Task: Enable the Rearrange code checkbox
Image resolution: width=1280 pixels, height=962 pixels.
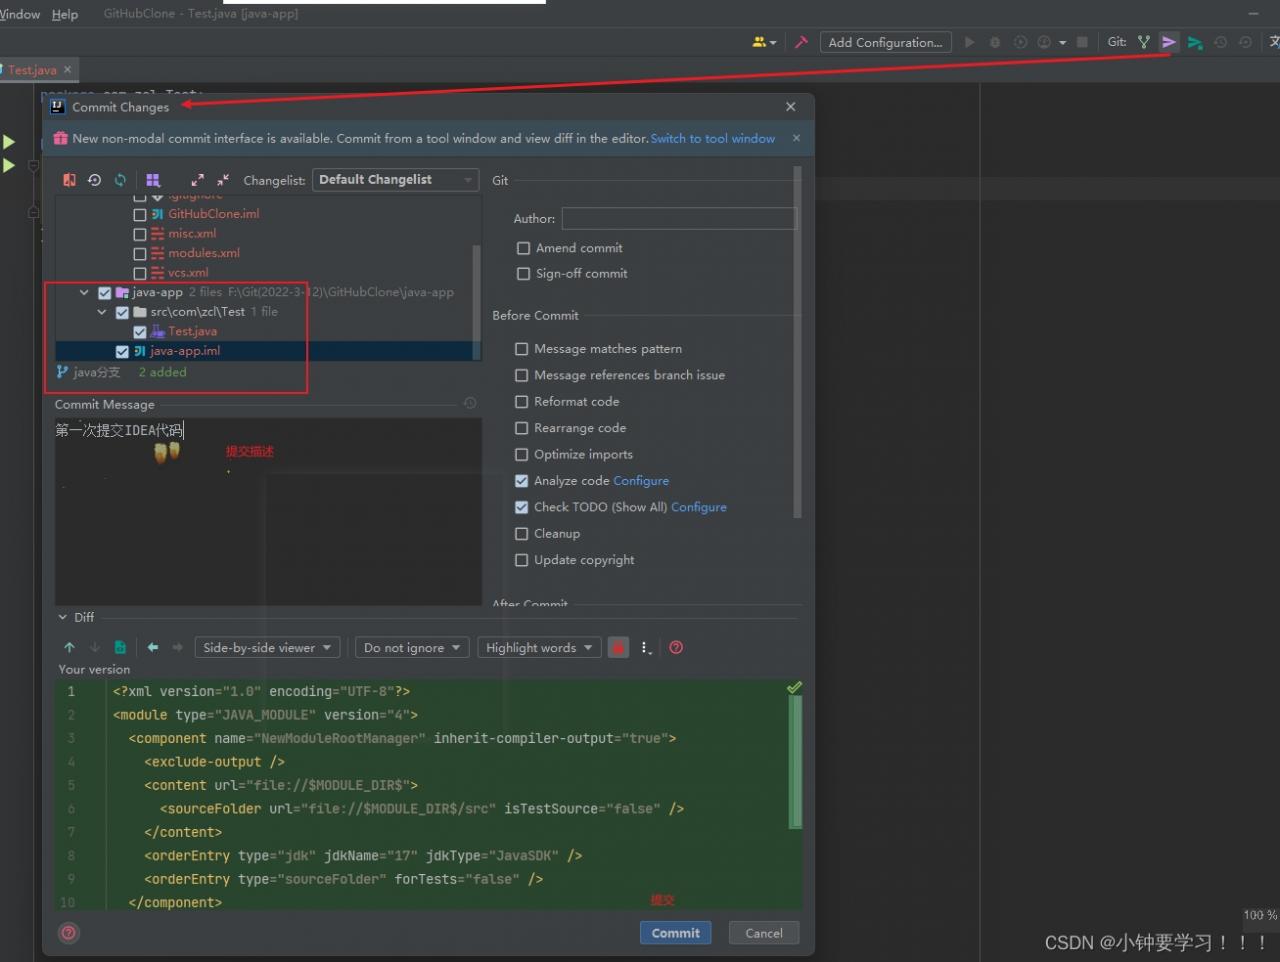Action: tap(521, 428)
